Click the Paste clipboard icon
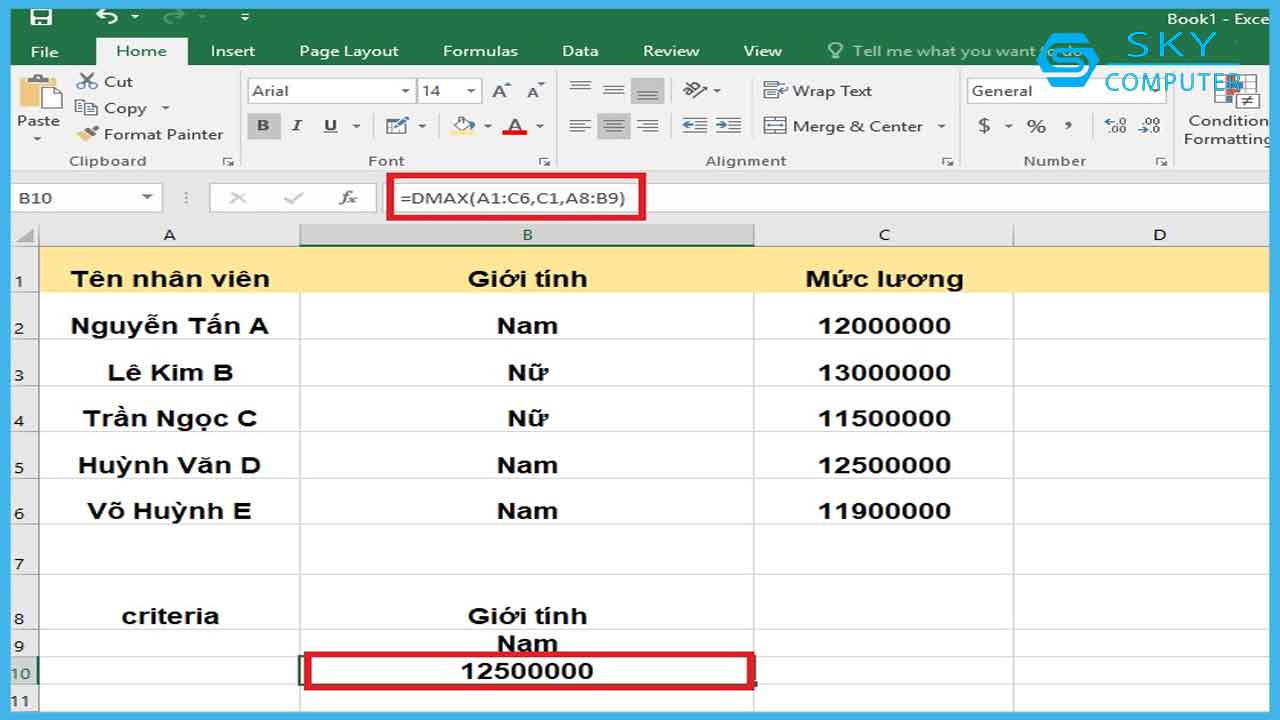Image resolution: width=1280 pixels, height=720 pixels. [x=40, y=93]
